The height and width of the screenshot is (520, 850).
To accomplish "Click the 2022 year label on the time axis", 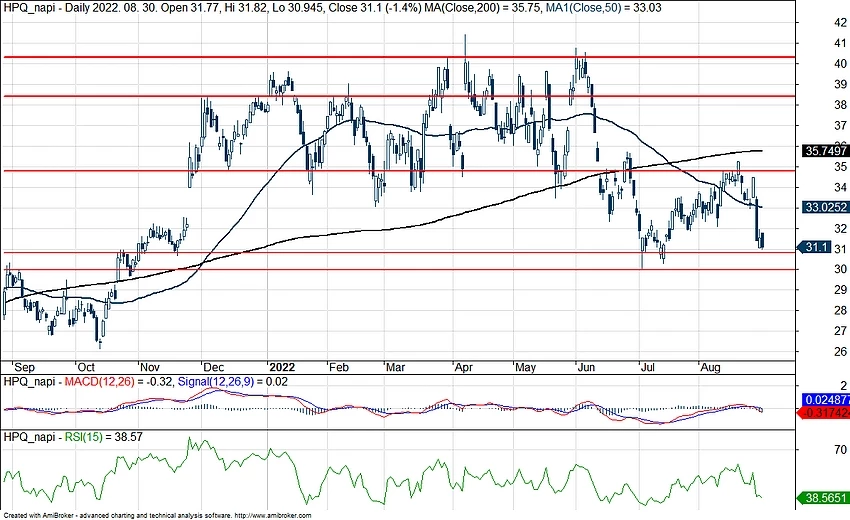I will tap(282, 367).
